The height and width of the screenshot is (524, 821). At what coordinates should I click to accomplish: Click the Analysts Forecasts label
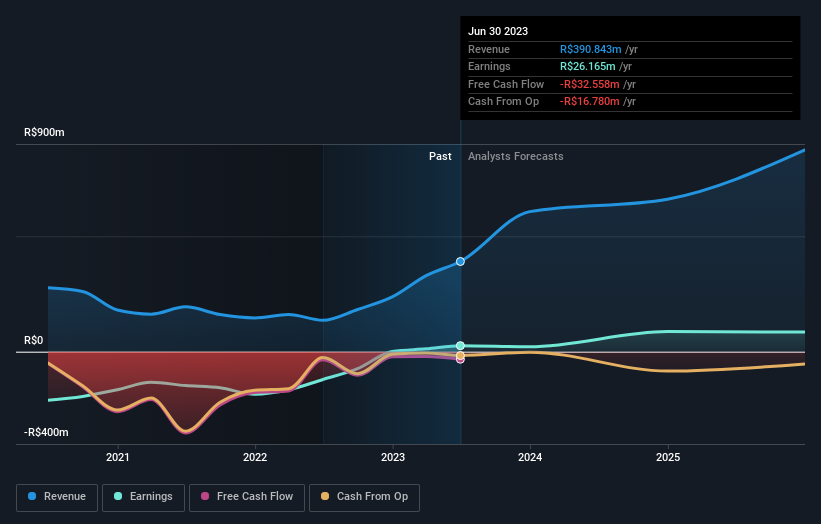click(516, 156)
